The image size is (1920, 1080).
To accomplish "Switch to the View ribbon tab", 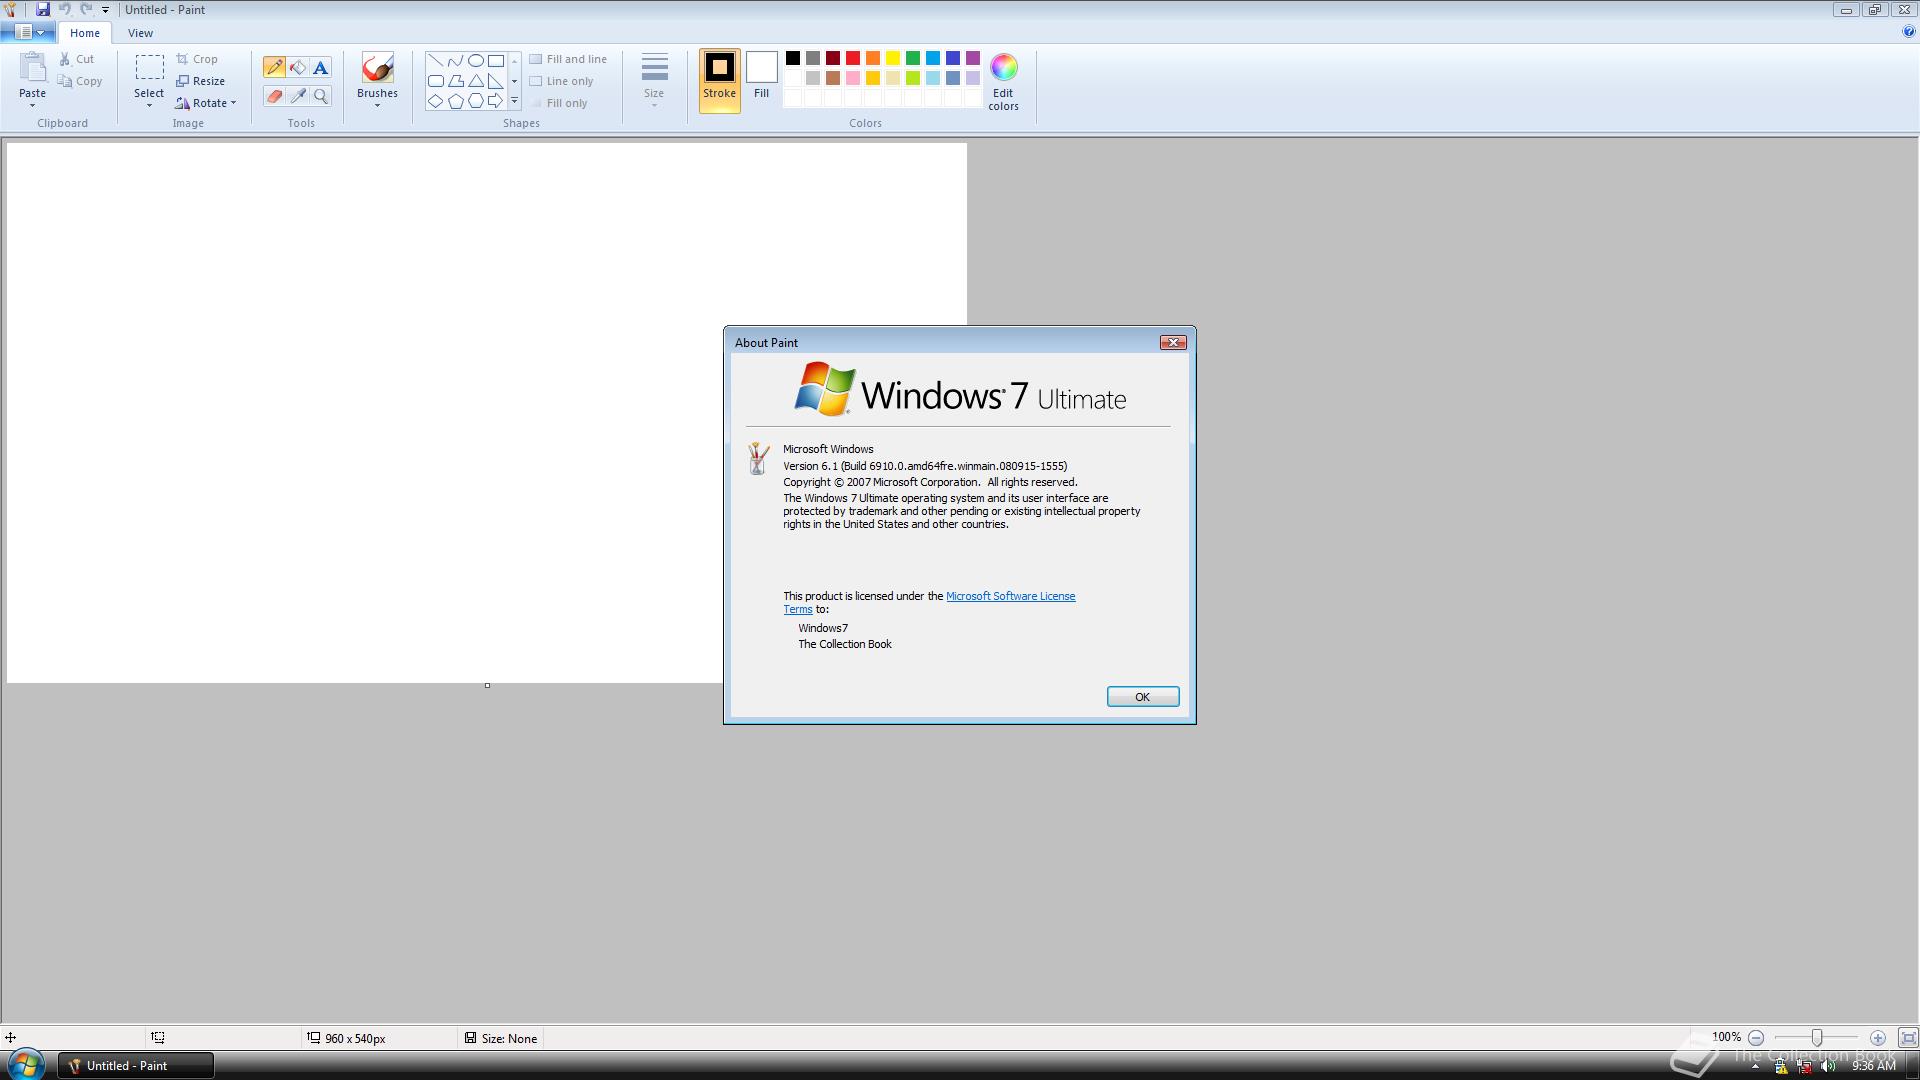I will pyautogui.click(x=140, y=33).
